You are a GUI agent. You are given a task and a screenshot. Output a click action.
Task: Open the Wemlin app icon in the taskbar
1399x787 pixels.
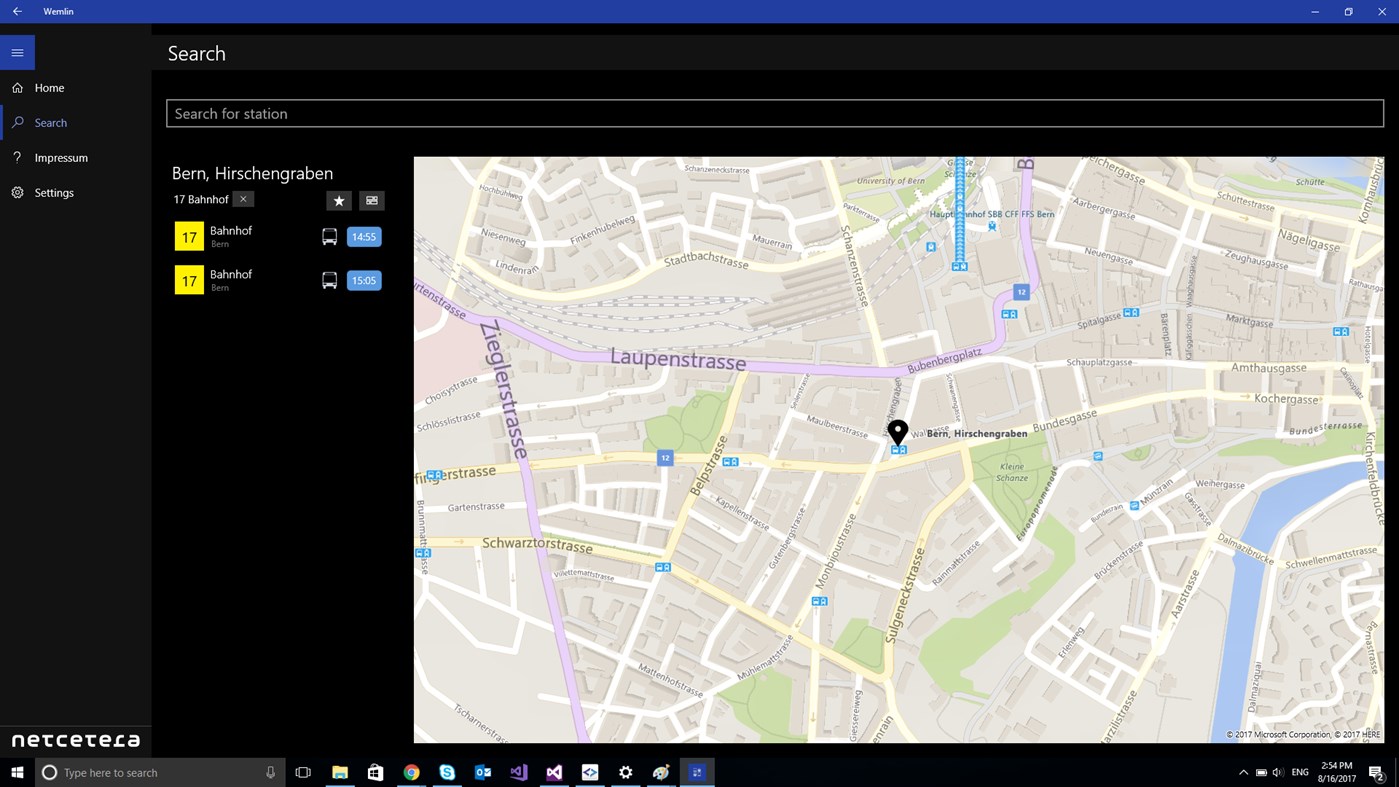coord(697,772)
